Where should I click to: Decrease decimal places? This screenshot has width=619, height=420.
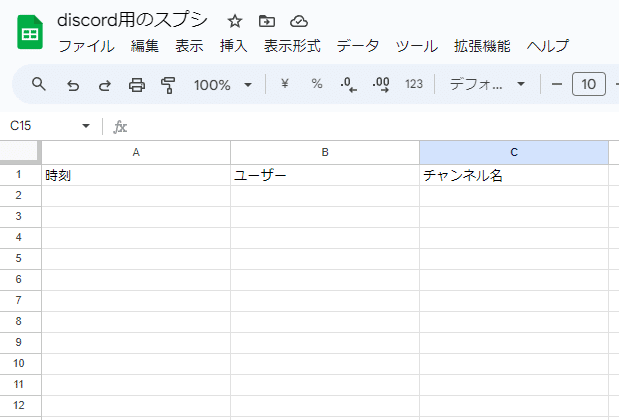point(348,84)
